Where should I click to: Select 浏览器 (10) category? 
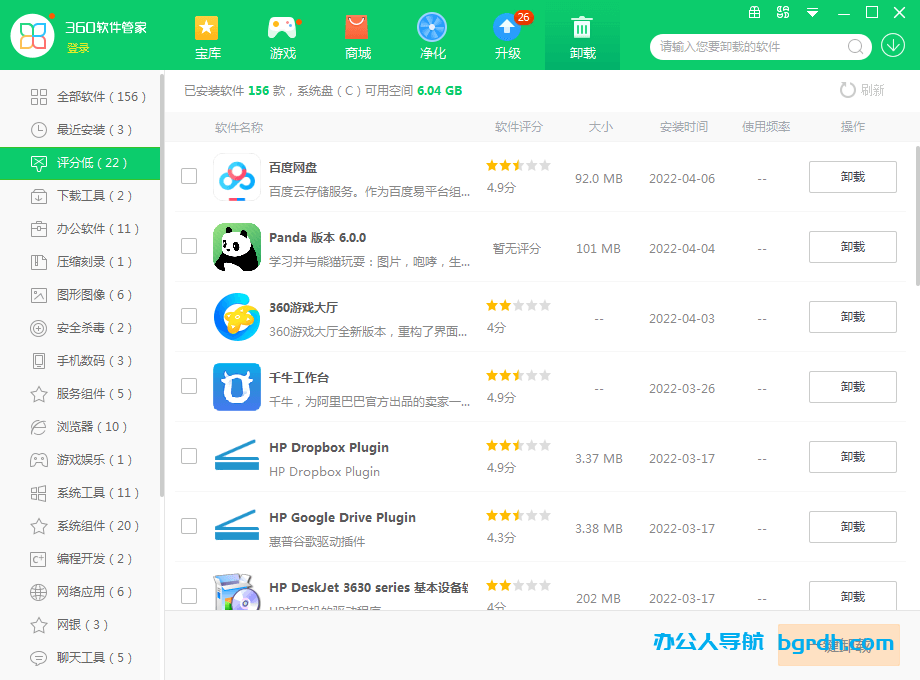point(80,427)
